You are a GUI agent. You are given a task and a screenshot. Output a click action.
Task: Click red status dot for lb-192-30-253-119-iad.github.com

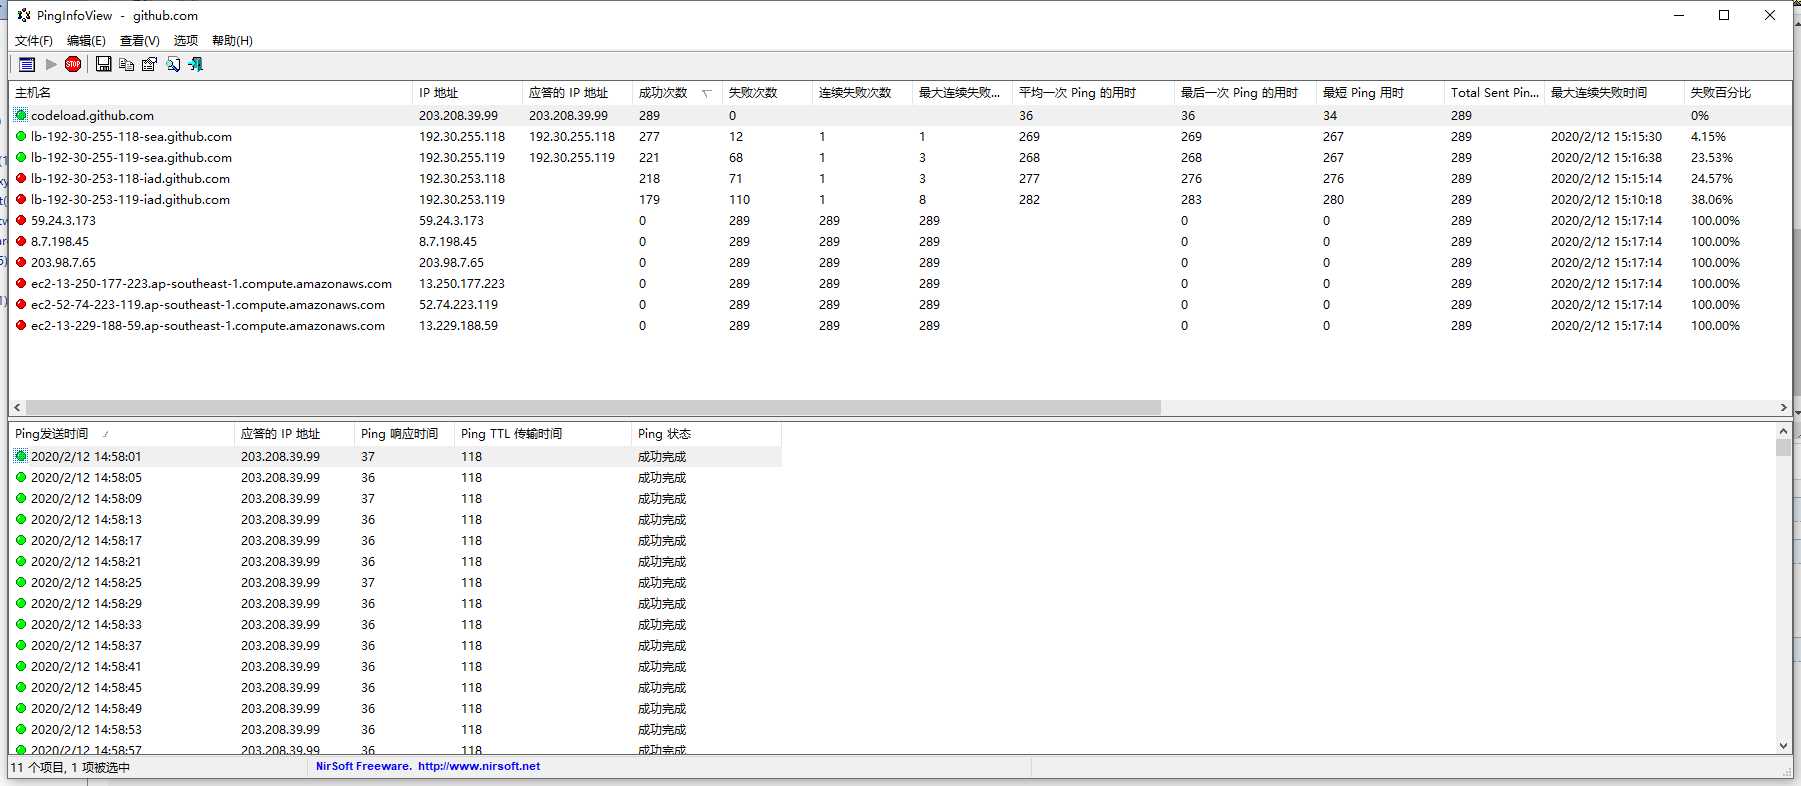tap(21, 199)
